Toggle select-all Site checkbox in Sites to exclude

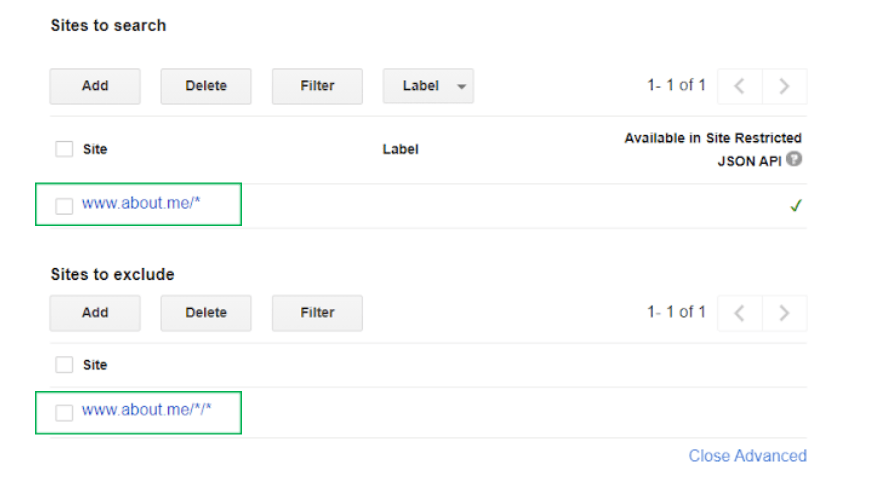[64, 365]
